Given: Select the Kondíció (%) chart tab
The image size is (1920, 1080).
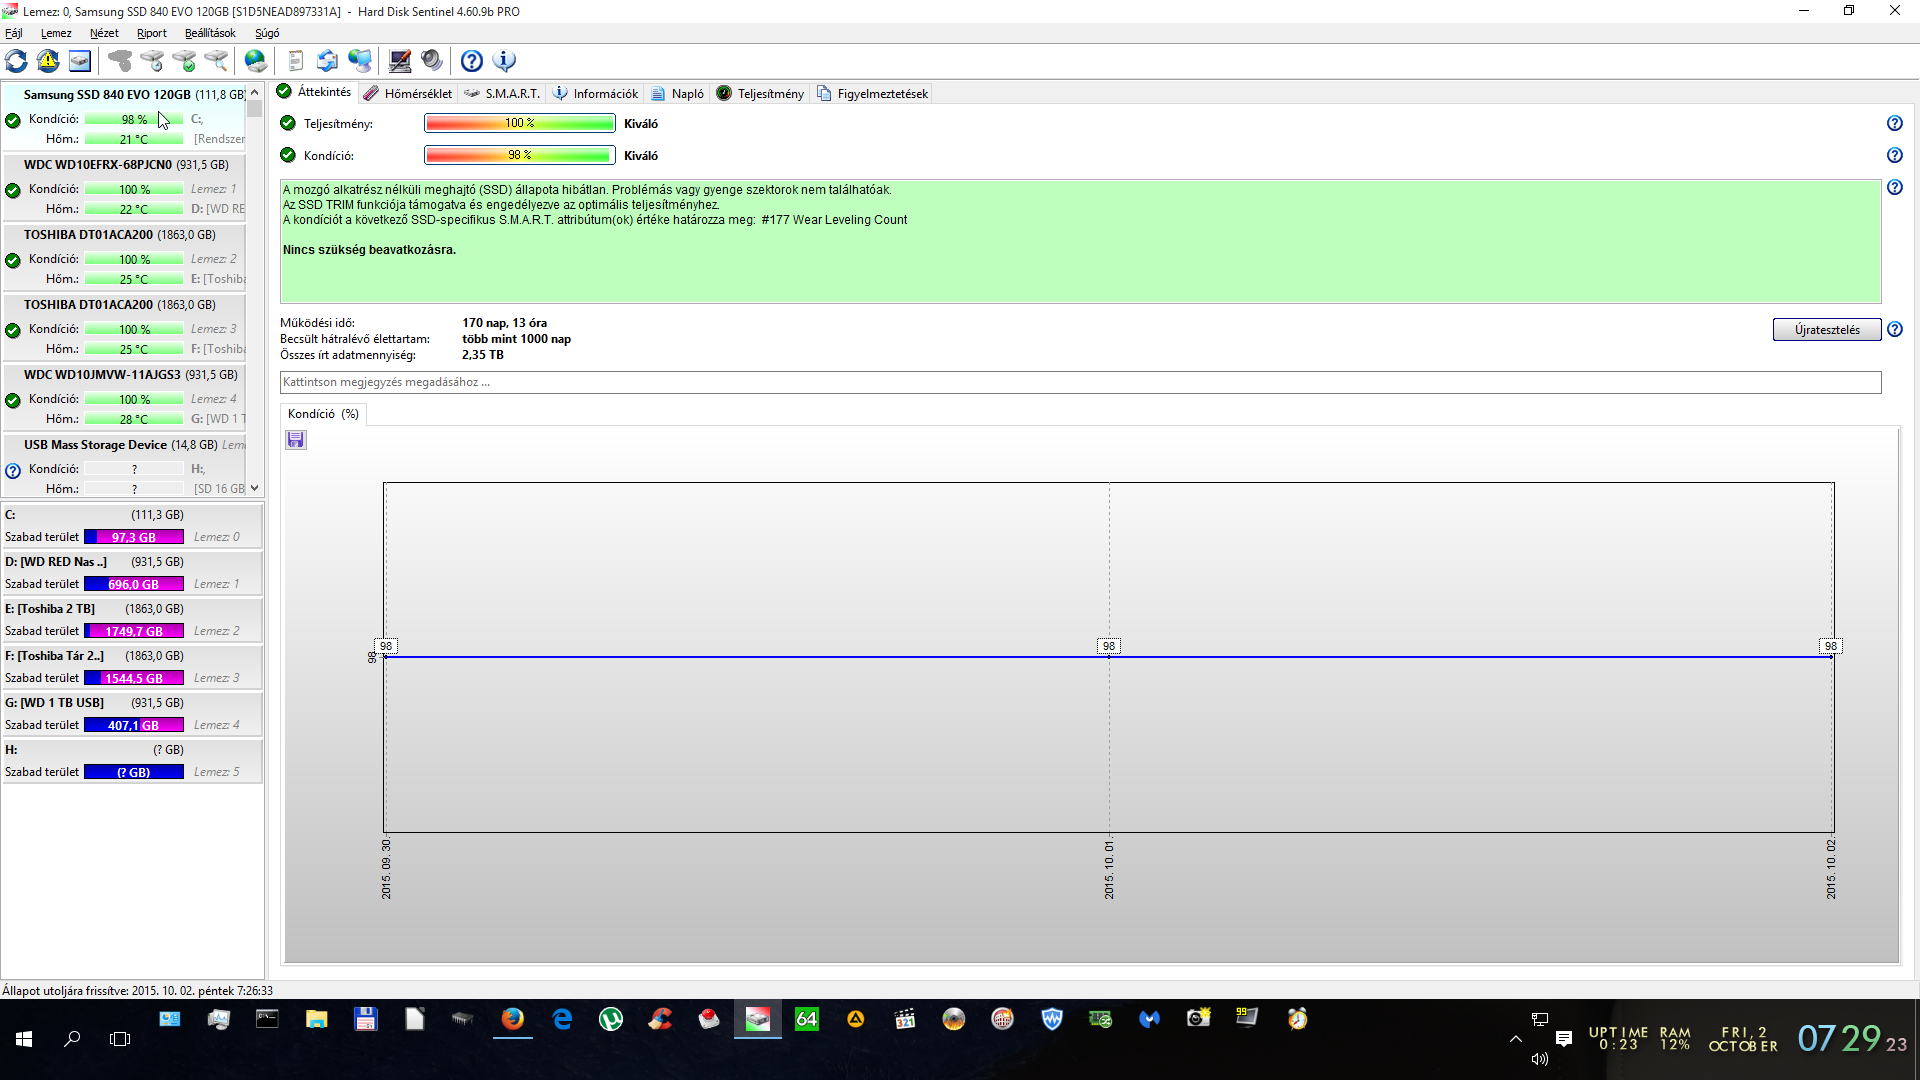Looking at the screenshot, I should point(323,414).
